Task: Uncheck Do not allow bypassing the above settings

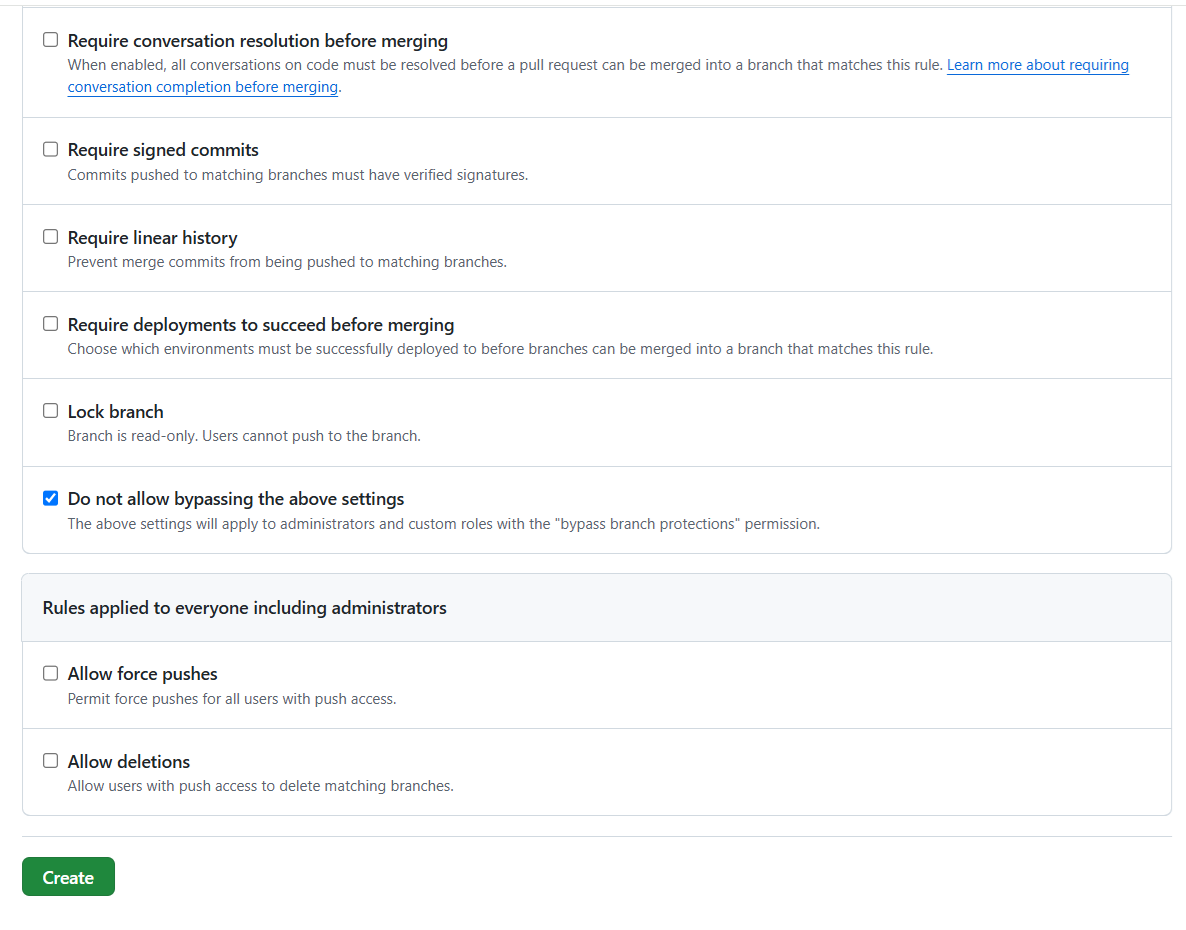Action: pyautogui.click(x=51, y=498)
